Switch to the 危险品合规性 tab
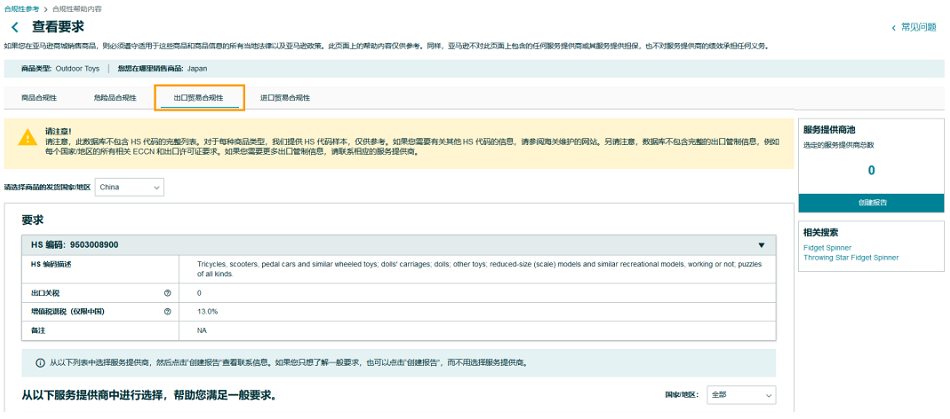The width and height of the screenshot is (950, 419). pyautogui.click(x=115, y=98)
